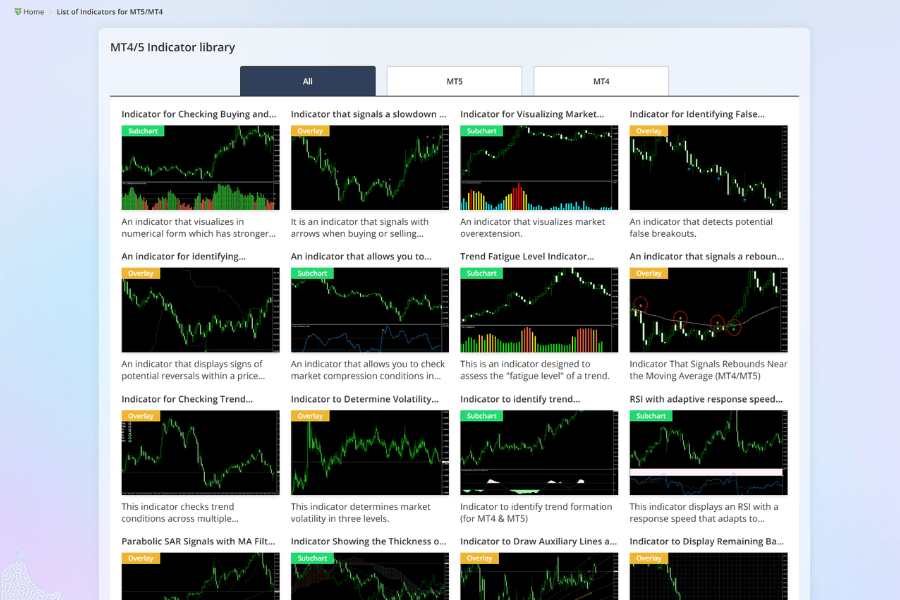Click the moving average rebound chart thumbnail
This screenshot has height=600, width=900.
coord(708,310)
